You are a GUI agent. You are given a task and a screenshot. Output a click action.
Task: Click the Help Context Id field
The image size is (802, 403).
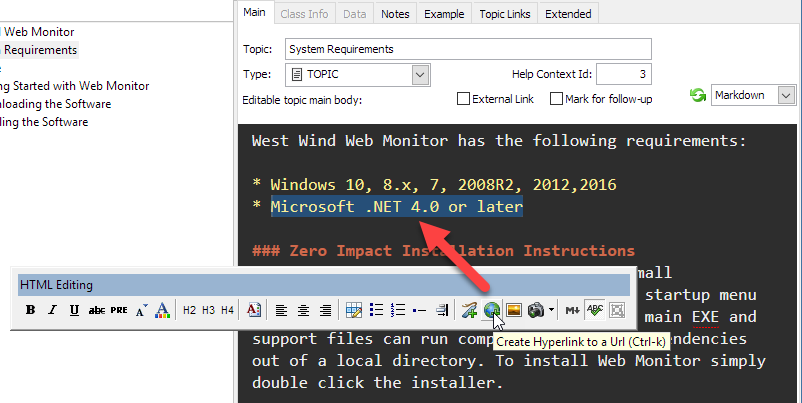pos(623,74)
